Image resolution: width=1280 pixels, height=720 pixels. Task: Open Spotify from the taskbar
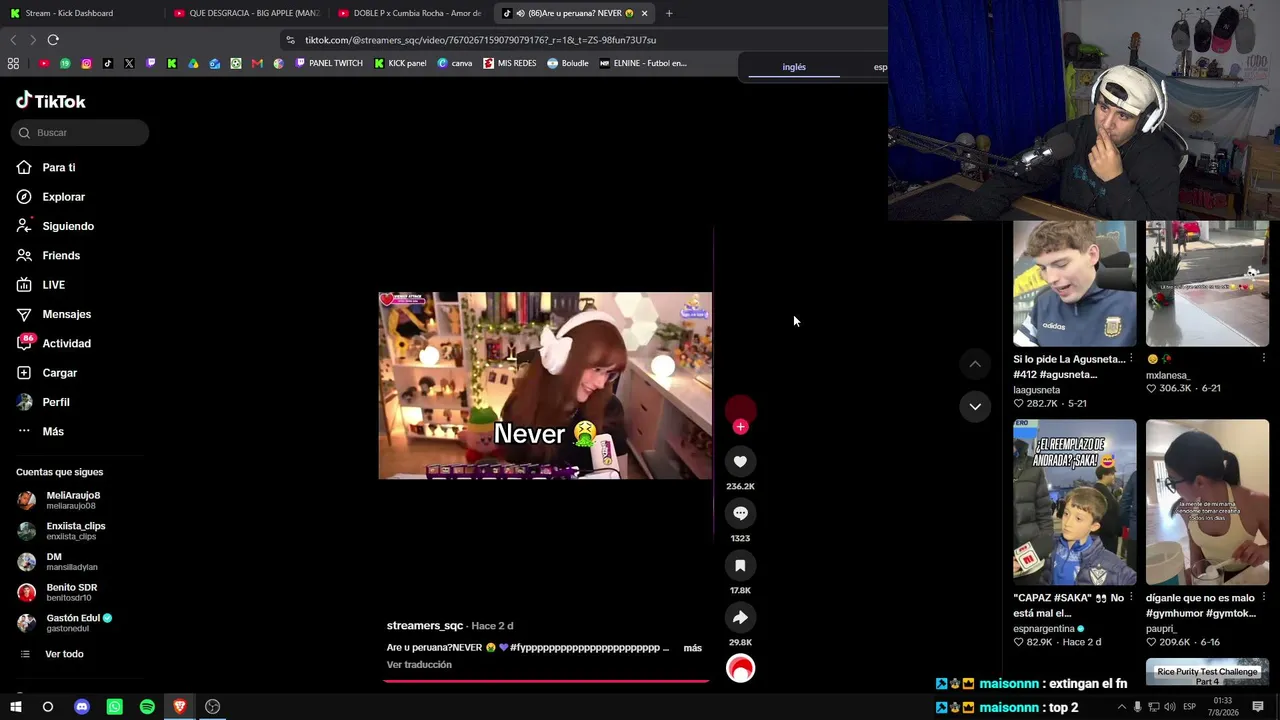pos(147,707)
